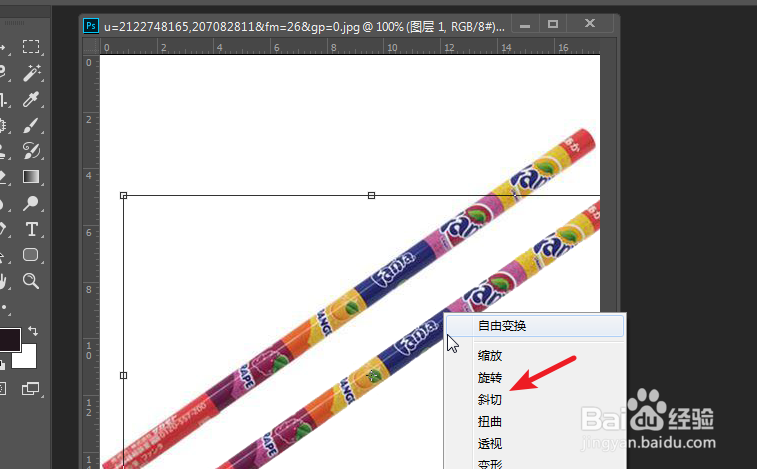The width and height of the screenshot is (757, 469).
Task: Activate the Gradient tool
Action: [x=31, y=177]
